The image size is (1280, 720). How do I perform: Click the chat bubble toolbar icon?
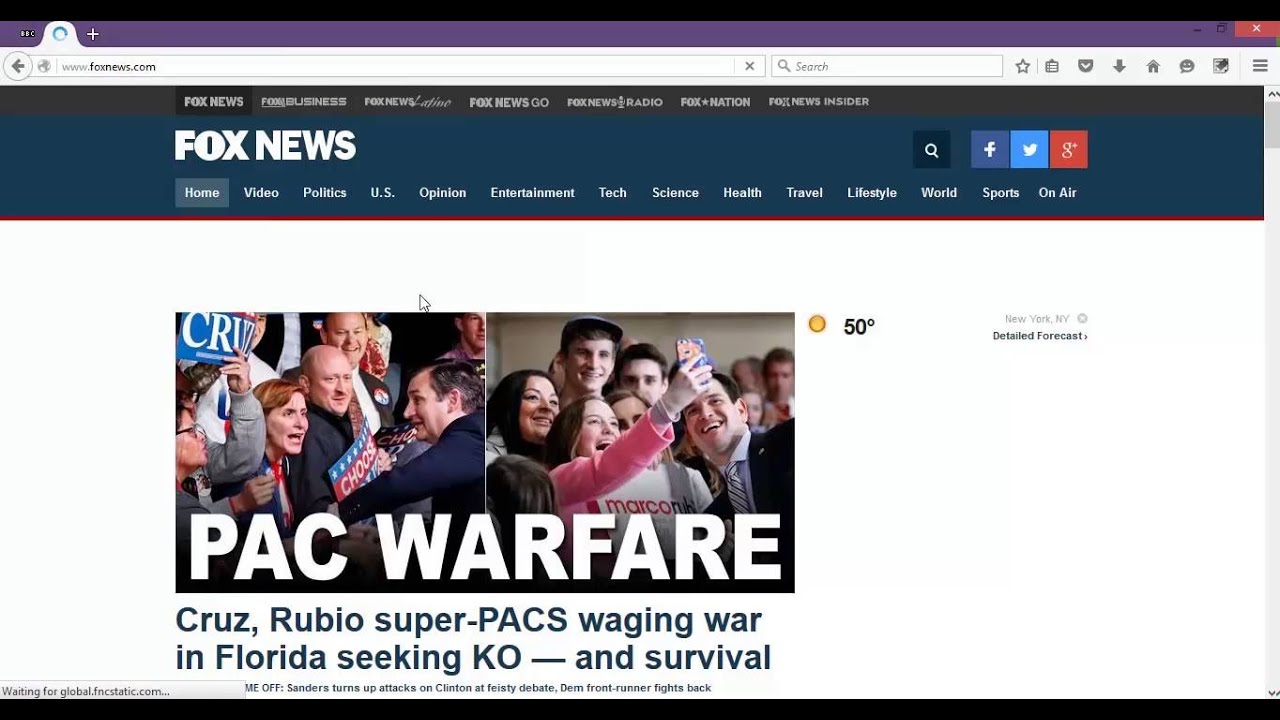[1187, 66]
